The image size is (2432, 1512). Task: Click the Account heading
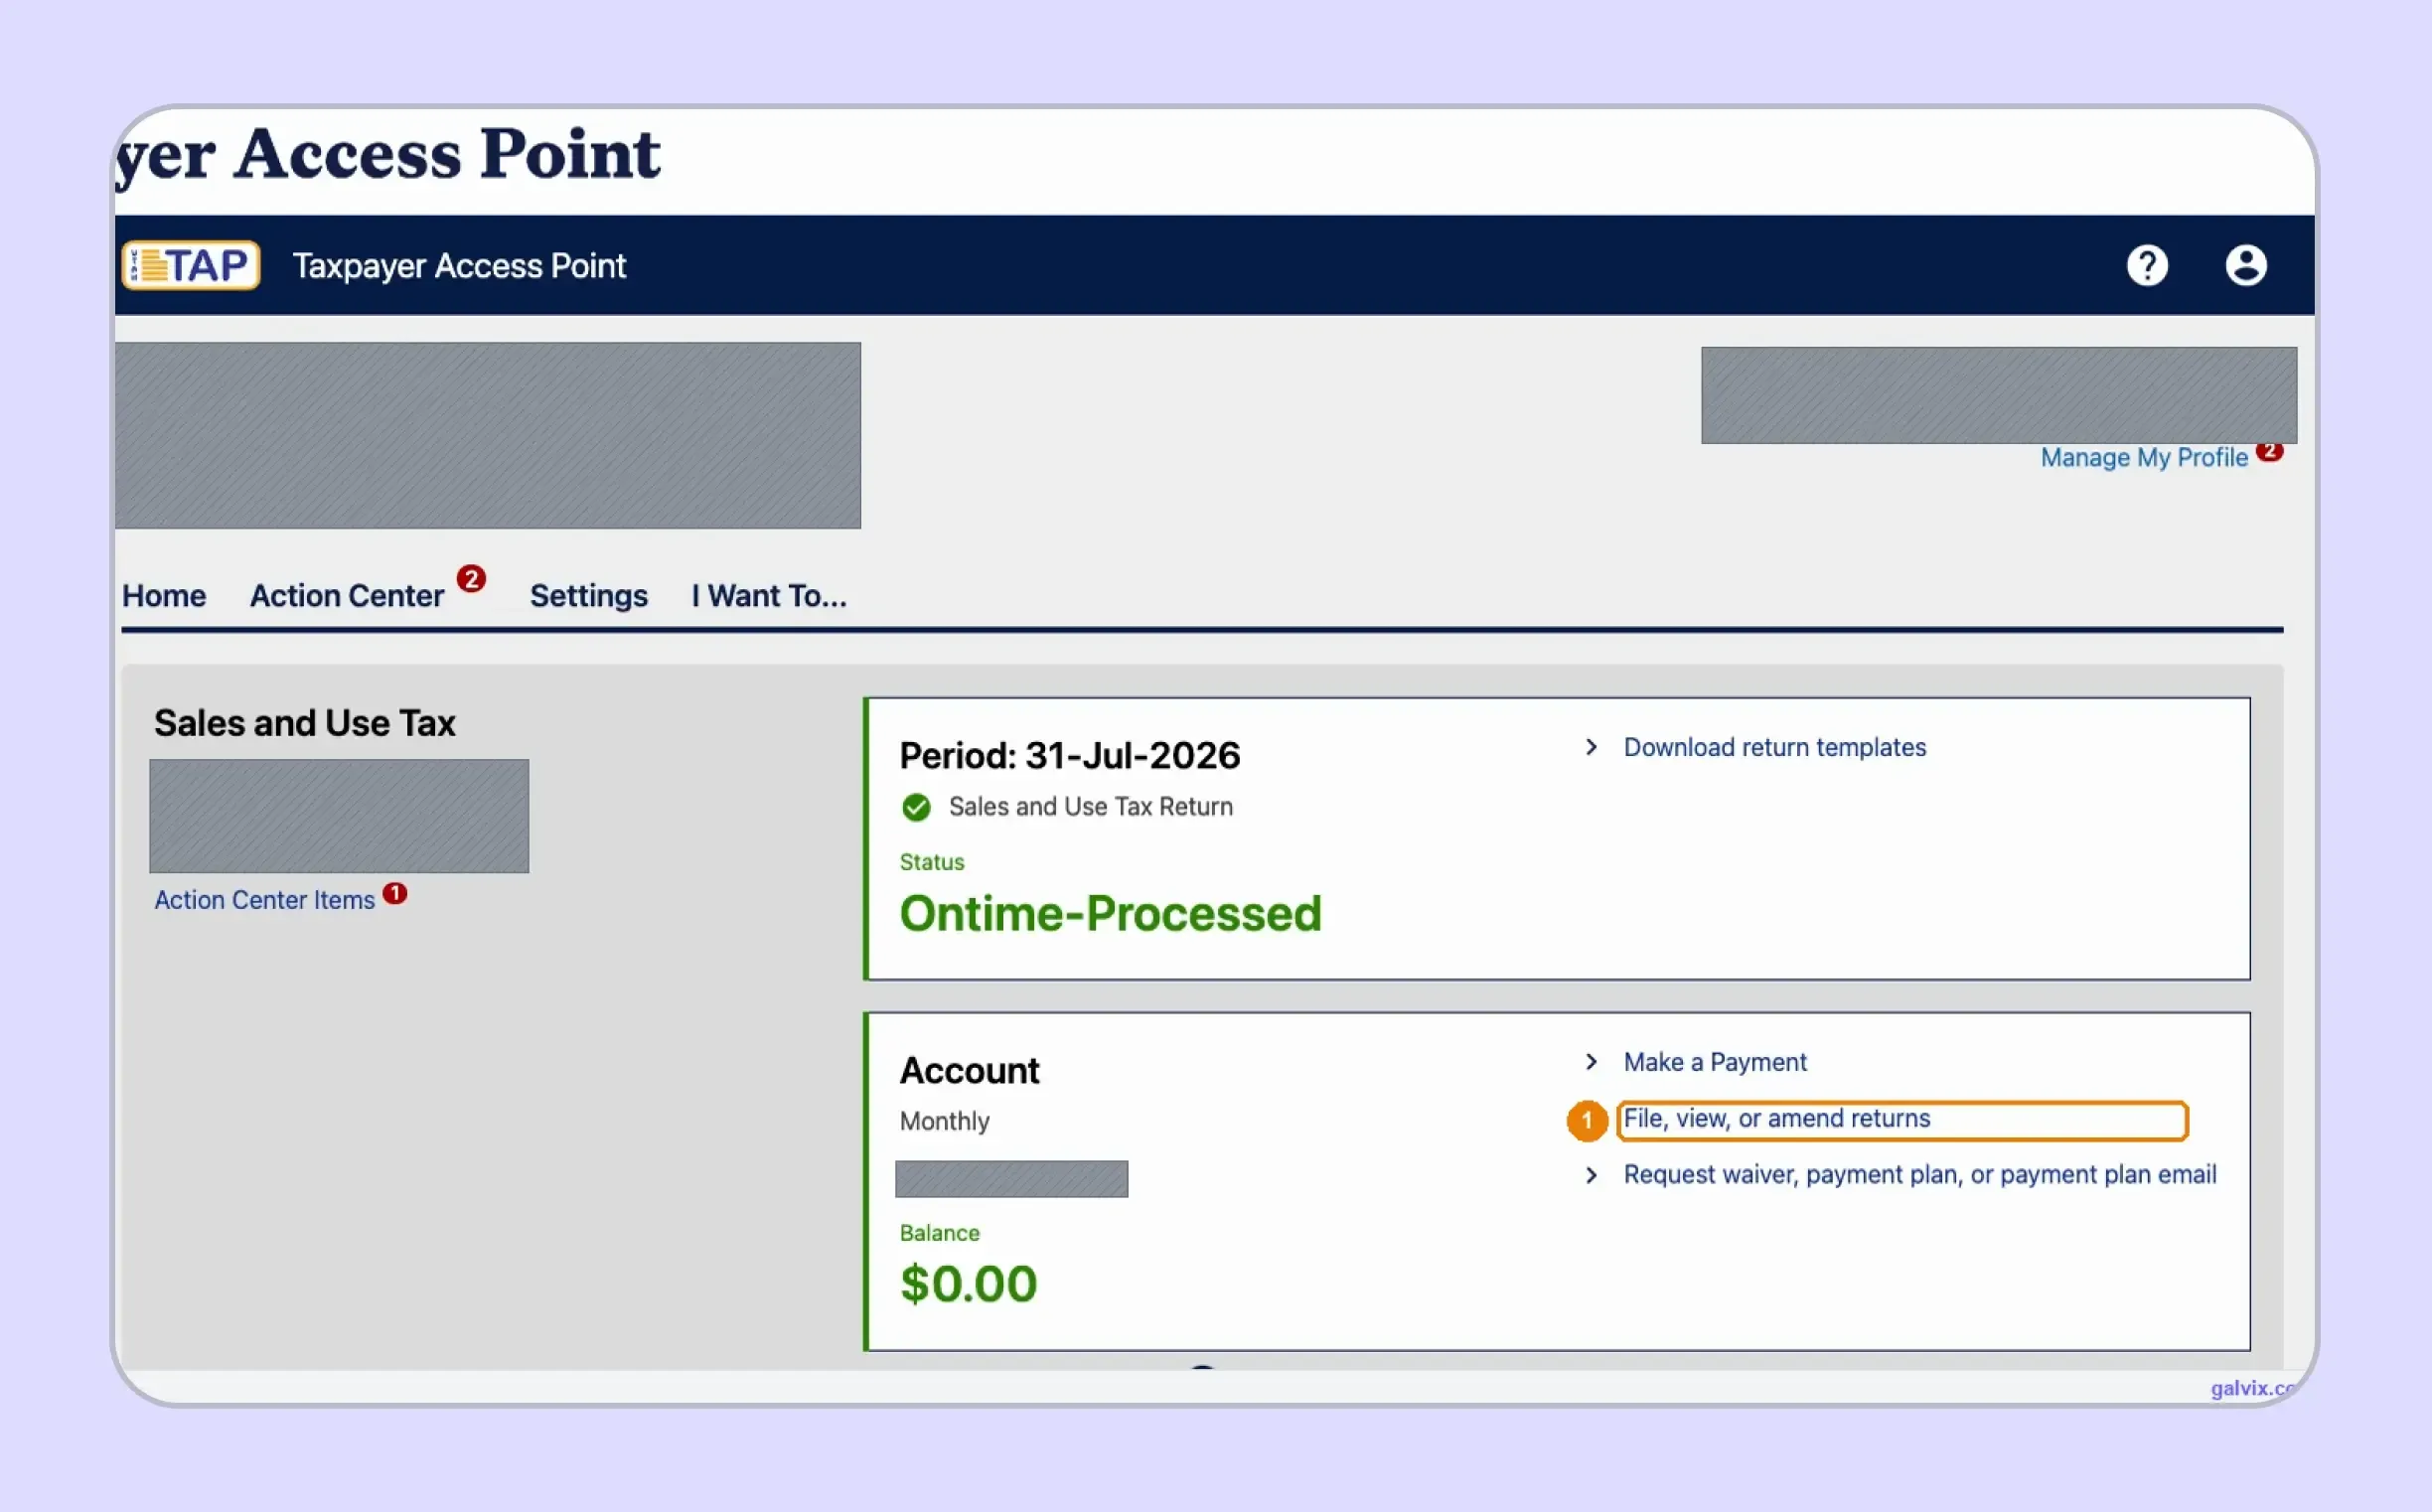969,1071
